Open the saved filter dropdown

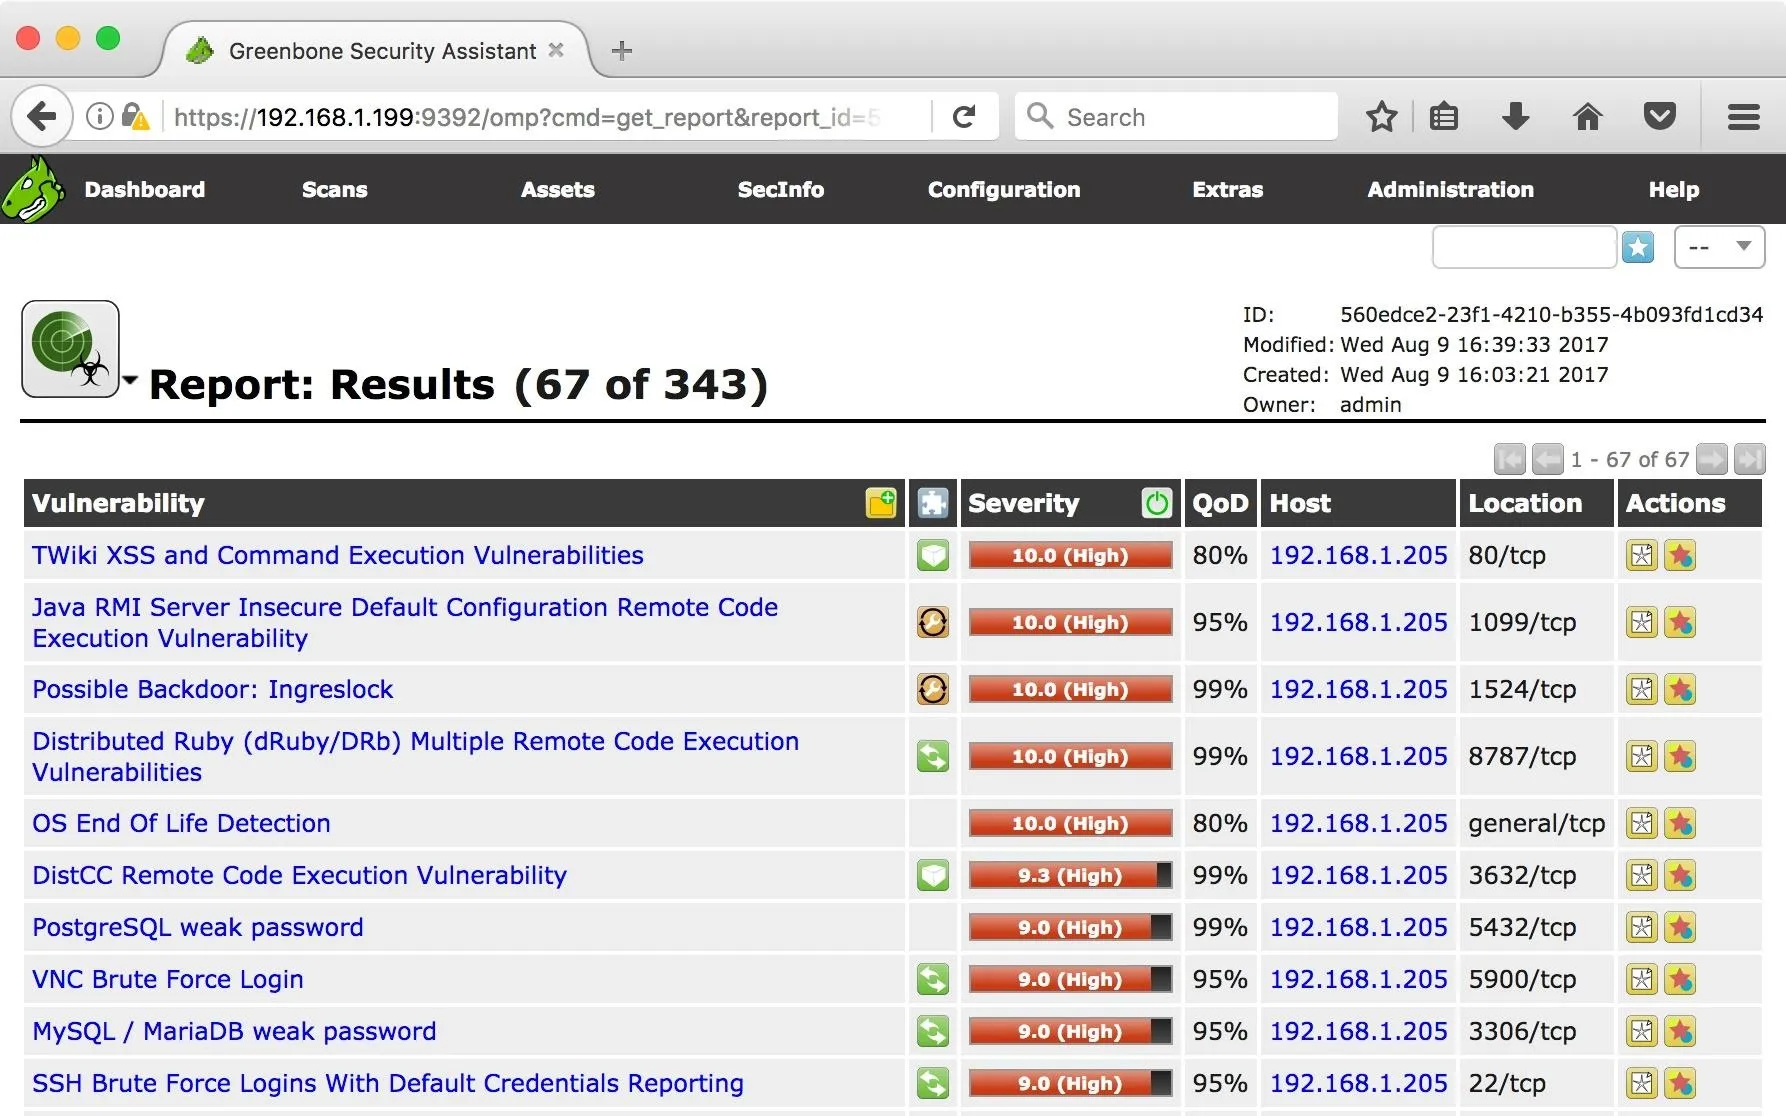click(1720, 247)
